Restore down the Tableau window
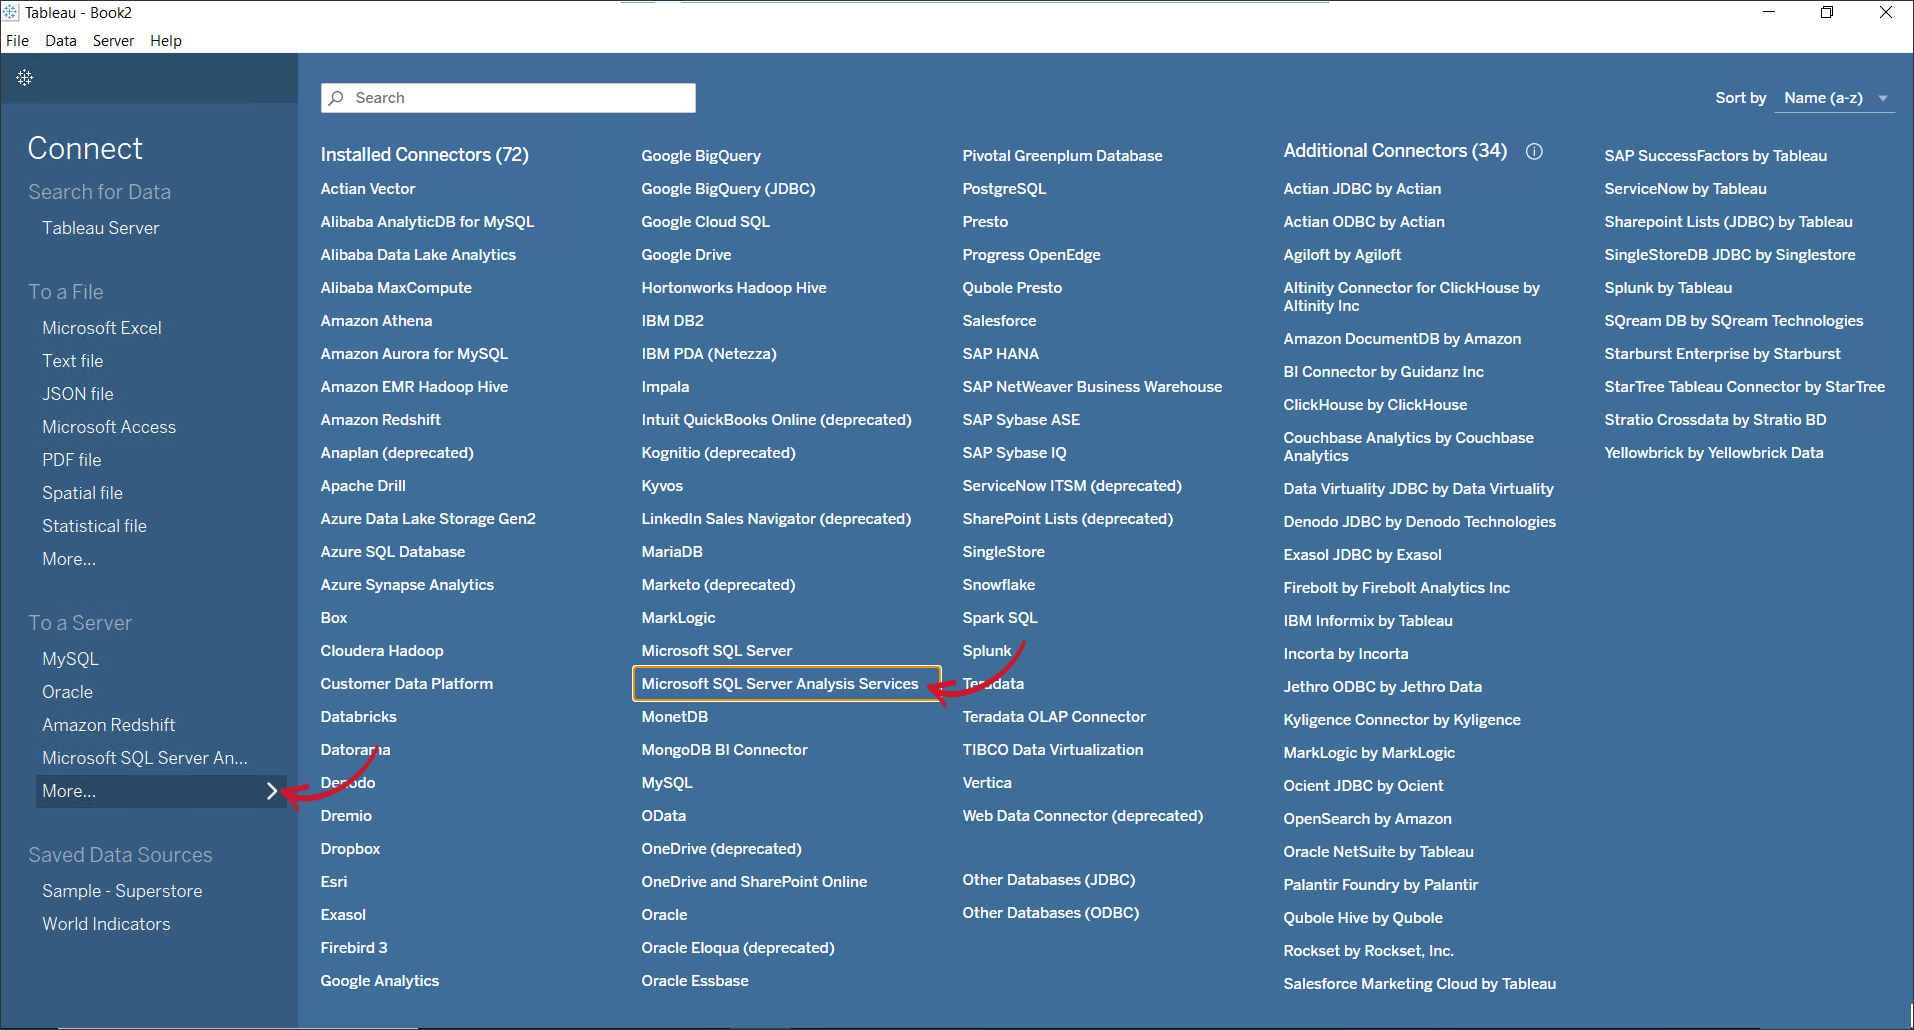This screenshot has width=1914, height=1030. click(1827, 13)
